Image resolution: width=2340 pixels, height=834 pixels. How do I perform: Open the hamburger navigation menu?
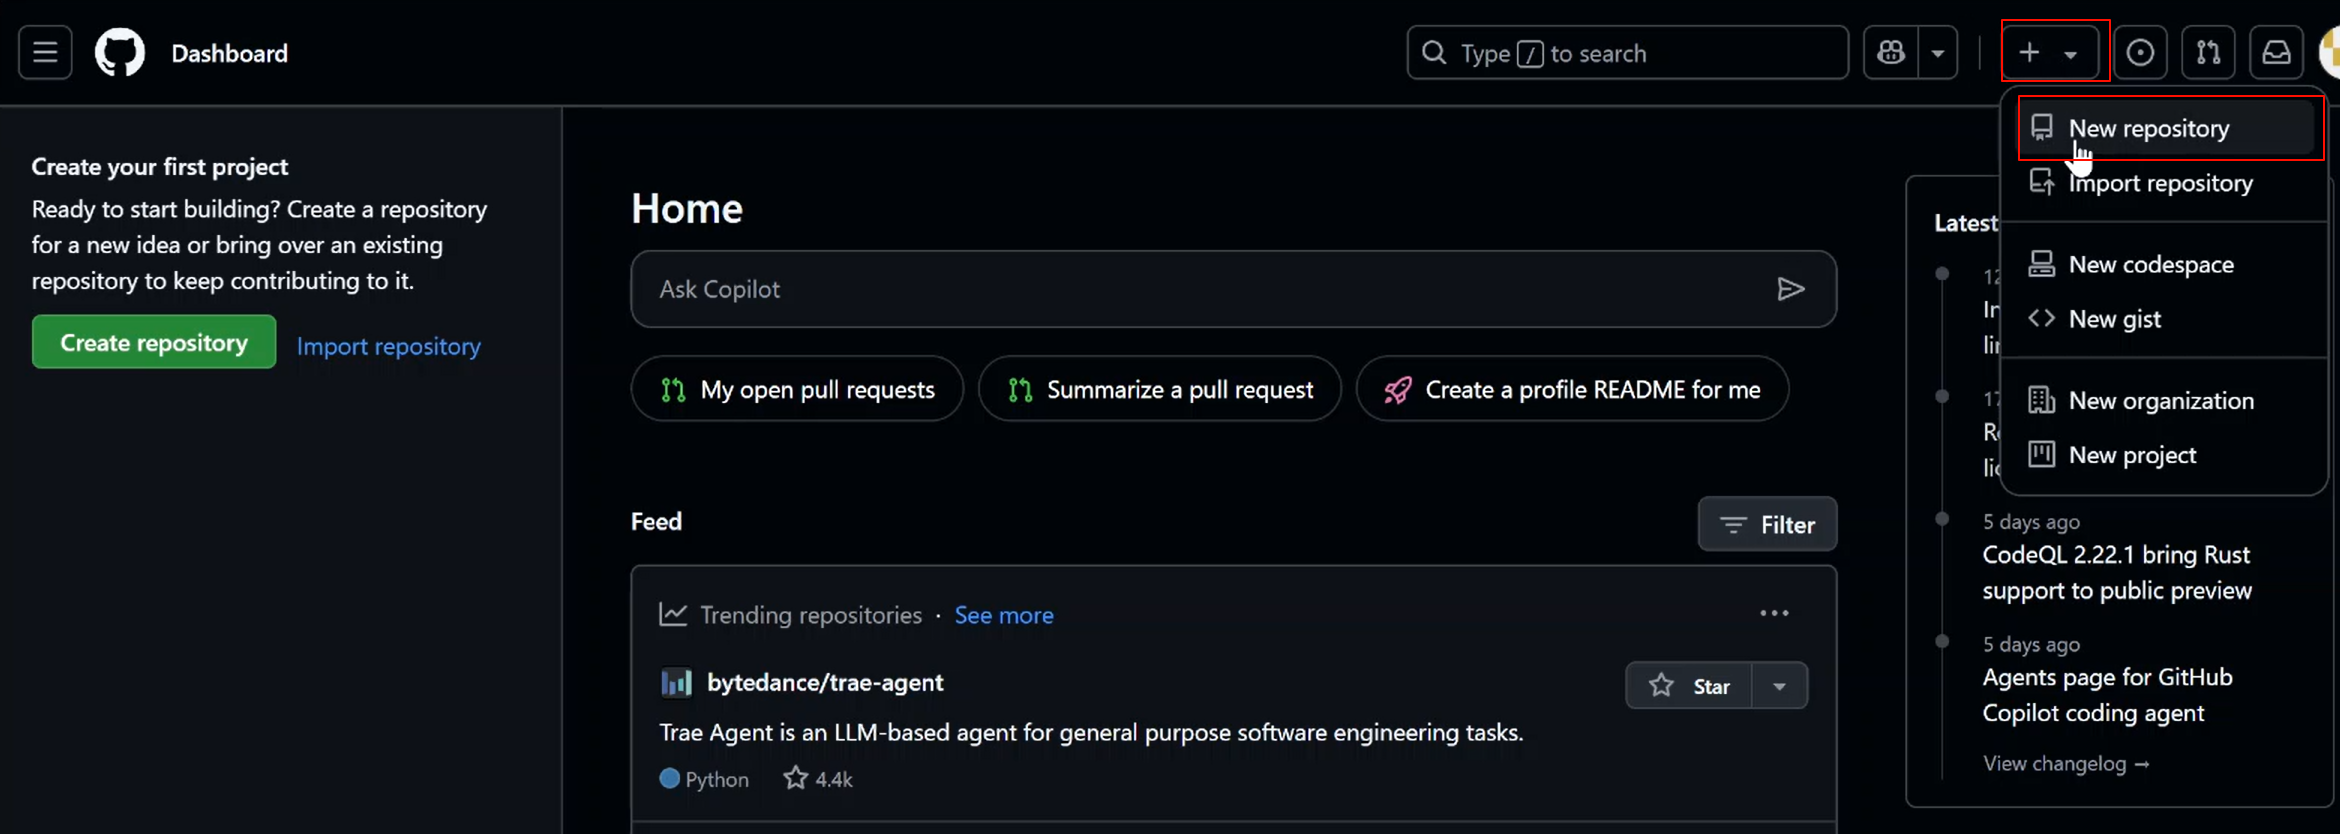tap(45, 52)
